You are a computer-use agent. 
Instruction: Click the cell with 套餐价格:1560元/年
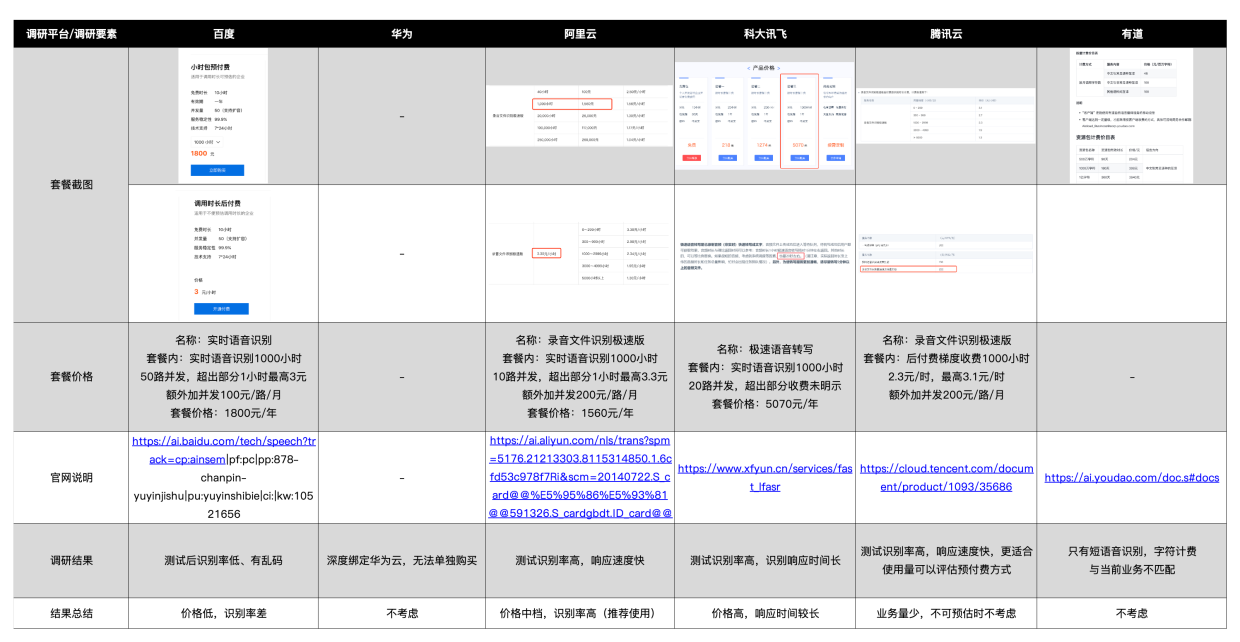pyautogui.click(x=579, y=376)
